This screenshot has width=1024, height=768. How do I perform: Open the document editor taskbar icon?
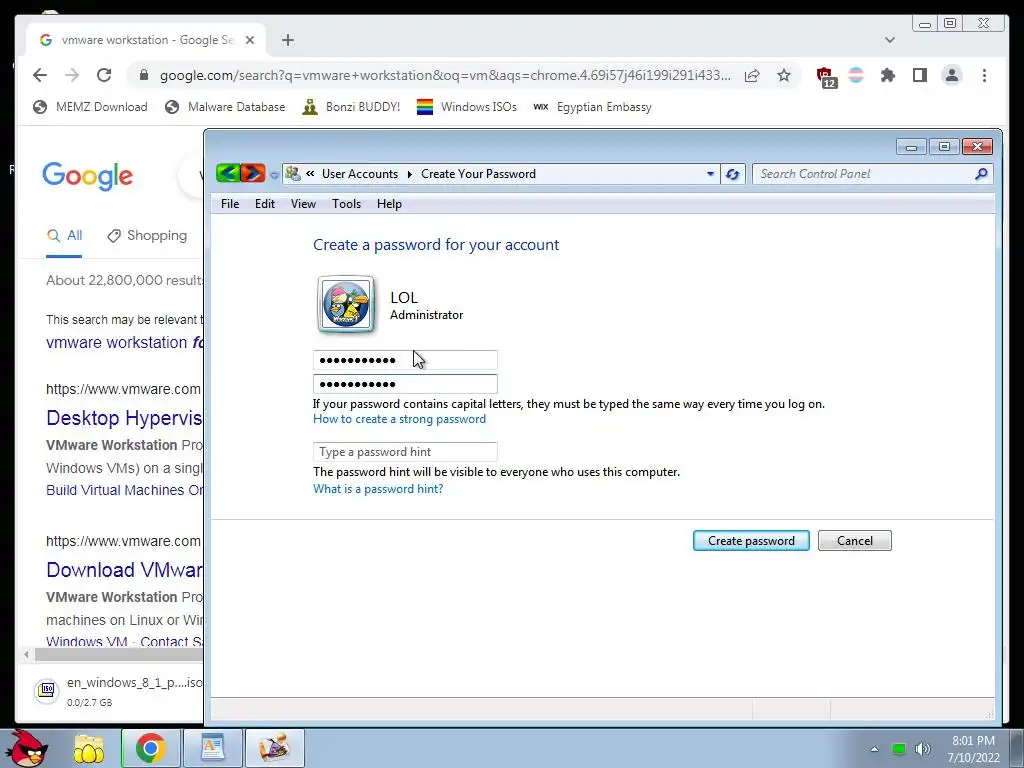[212, 748]
